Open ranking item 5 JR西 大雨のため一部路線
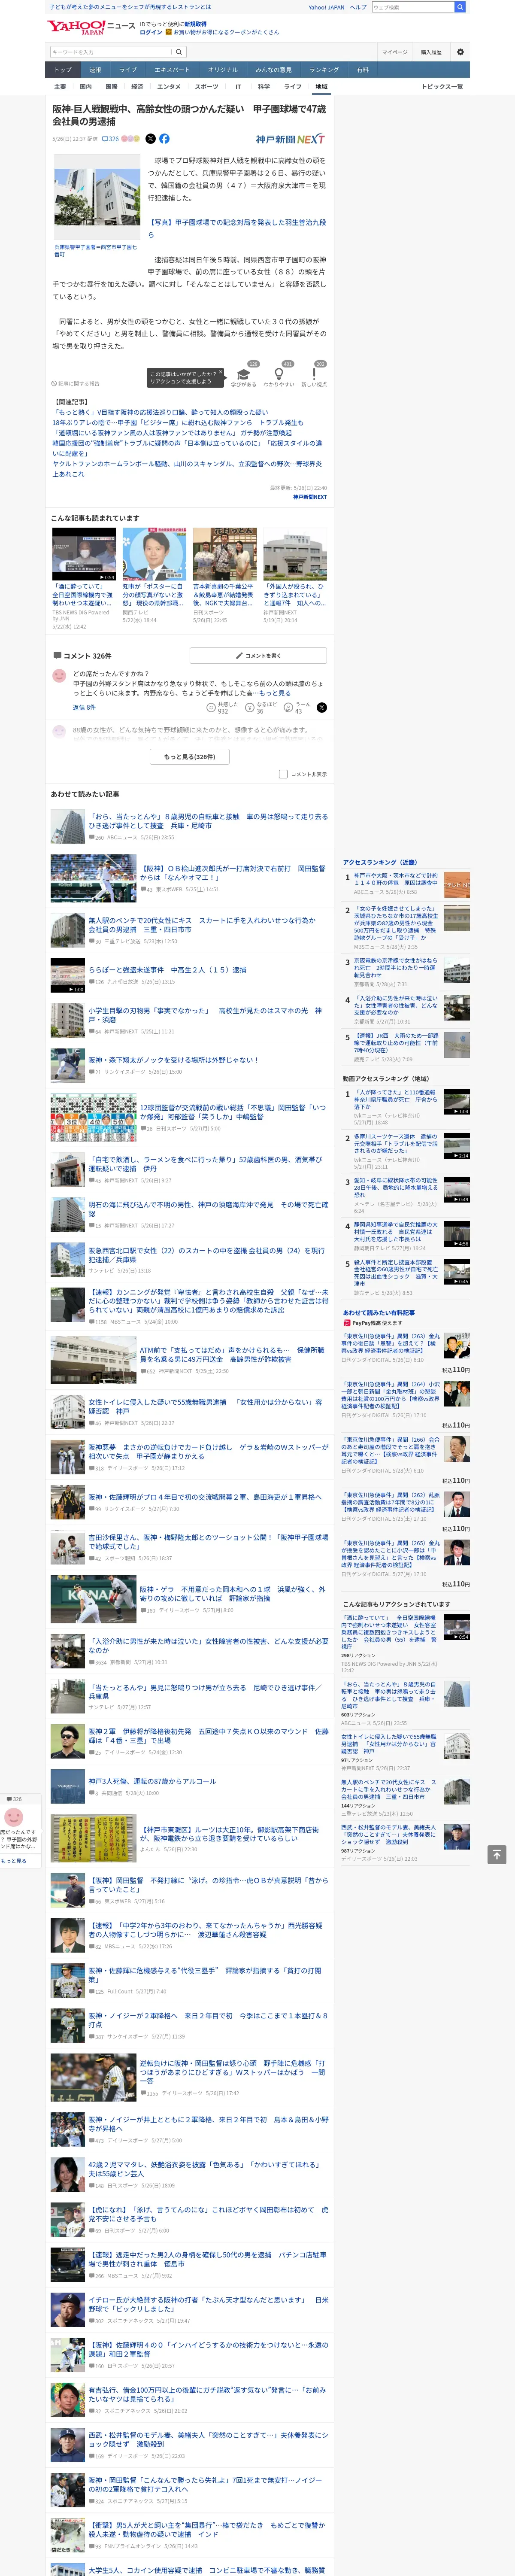Image resolution: width=515 pixels, height=2576 pixels. click(396, 1043)
